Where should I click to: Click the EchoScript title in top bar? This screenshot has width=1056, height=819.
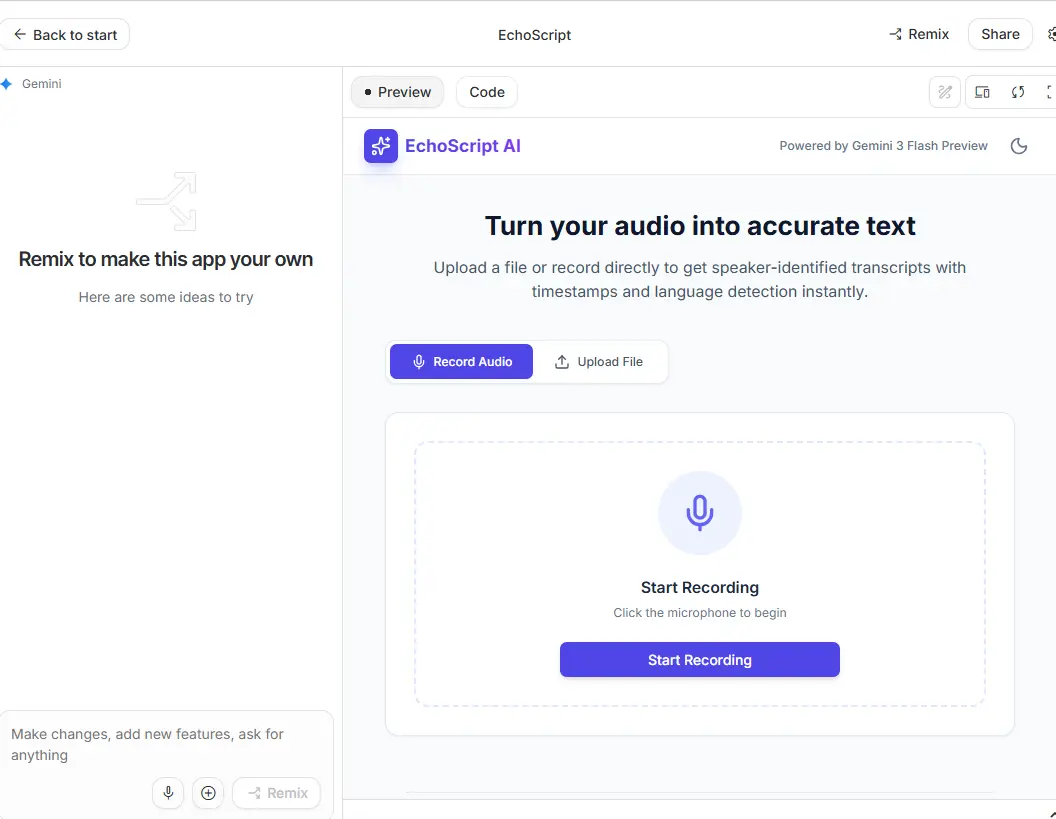point(534,35)
